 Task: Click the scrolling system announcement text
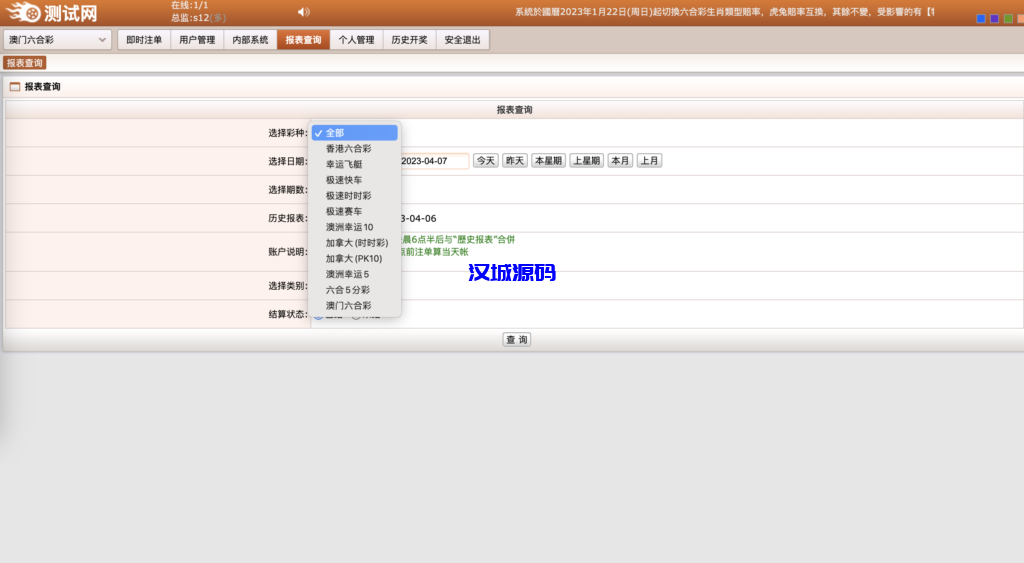point(724,12)
